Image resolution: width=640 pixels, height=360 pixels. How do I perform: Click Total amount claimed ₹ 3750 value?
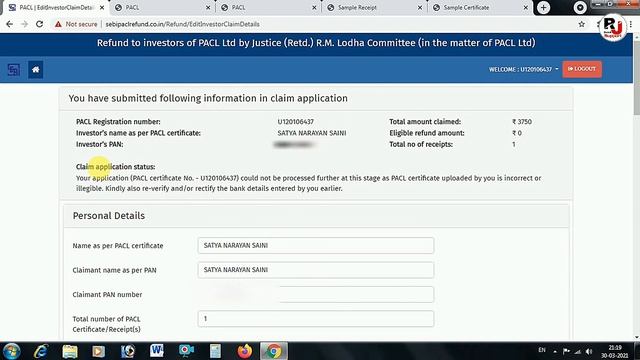tap(522, 122)
